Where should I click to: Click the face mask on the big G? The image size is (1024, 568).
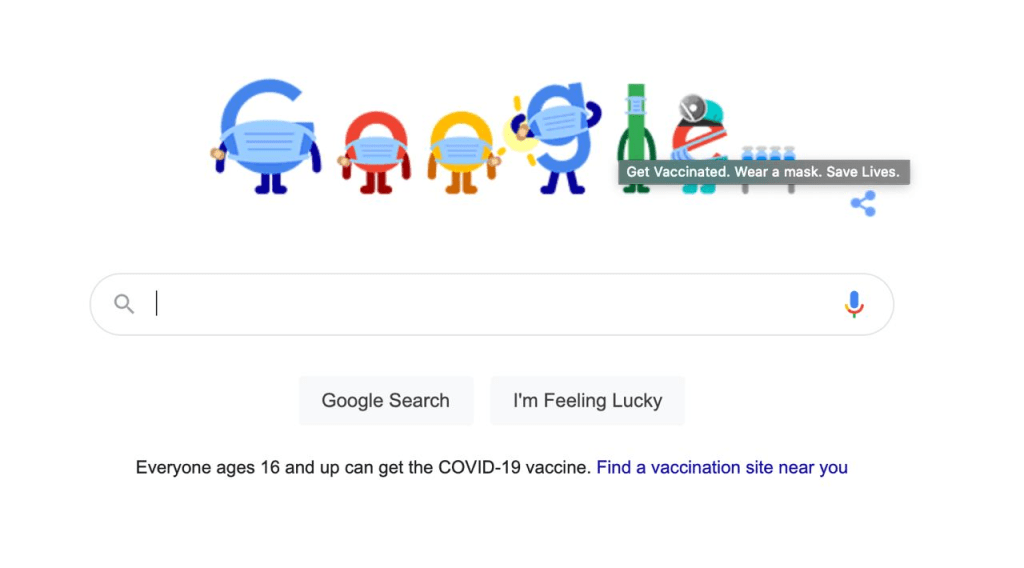(x=267, y=145)
